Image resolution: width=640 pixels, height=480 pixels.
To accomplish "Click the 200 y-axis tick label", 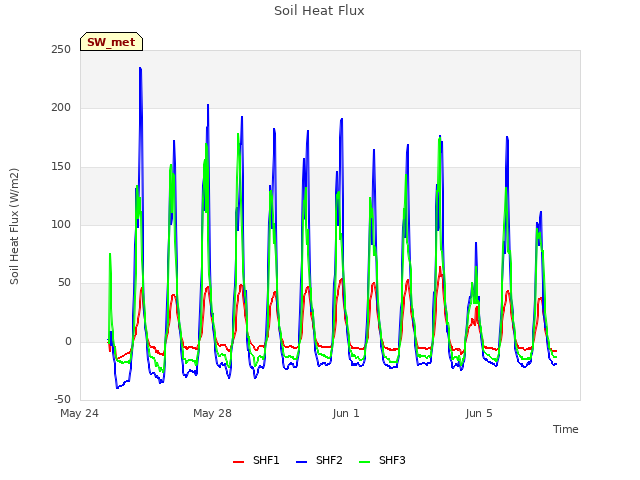I will pyautogui.click(x=61, y=108).
